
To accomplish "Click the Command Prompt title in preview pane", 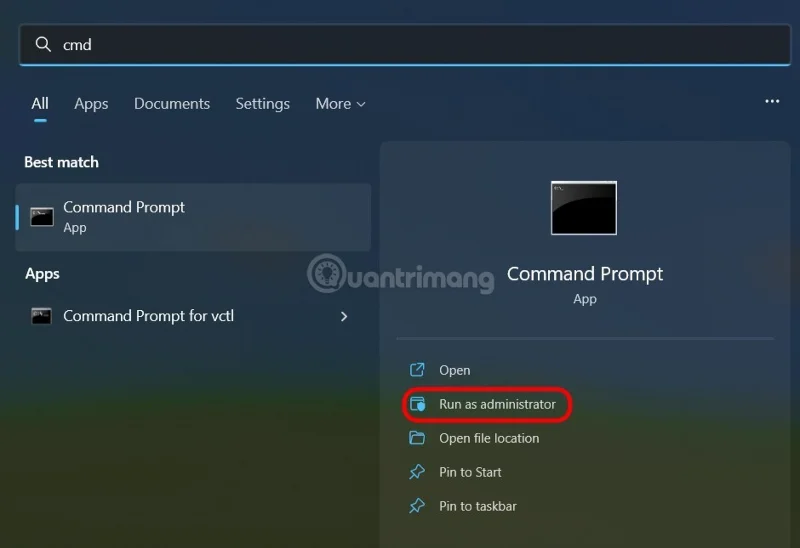I will click(585, 274).
